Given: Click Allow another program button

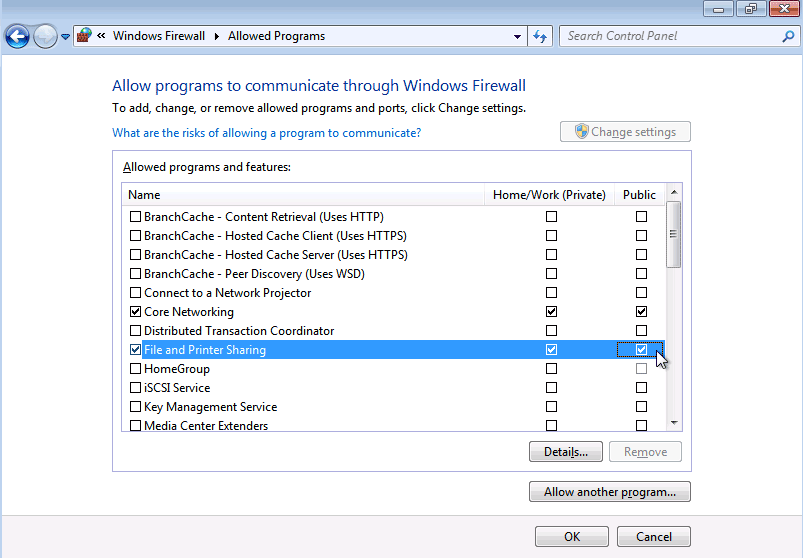Looking at the screenshot, I should coord(609,492).
